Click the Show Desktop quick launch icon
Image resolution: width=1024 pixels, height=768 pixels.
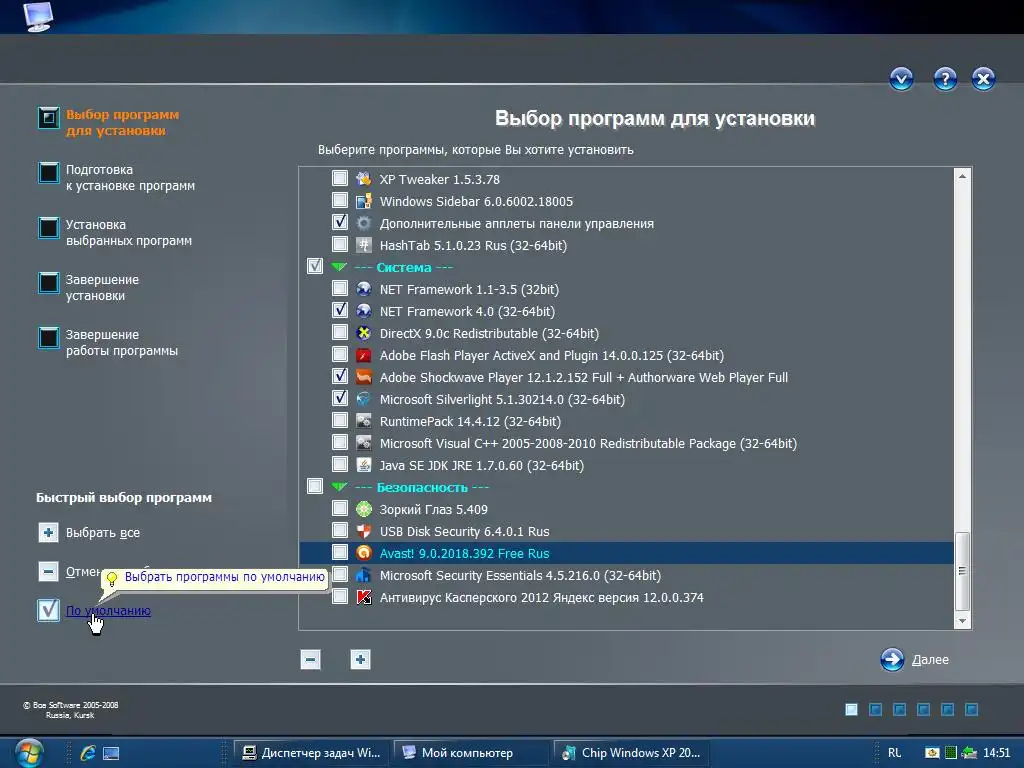click(111, 753)
